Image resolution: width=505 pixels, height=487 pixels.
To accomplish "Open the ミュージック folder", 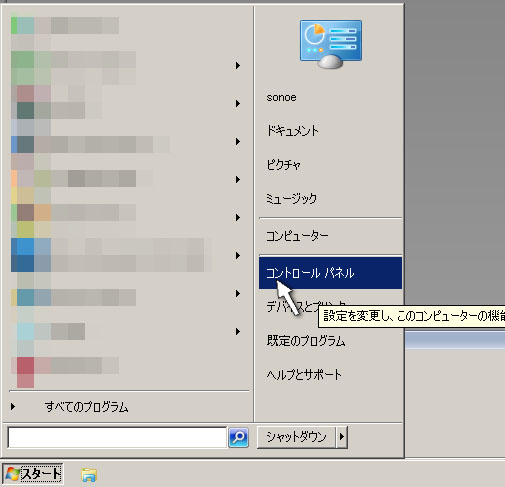I will click(x=291, y=199).
